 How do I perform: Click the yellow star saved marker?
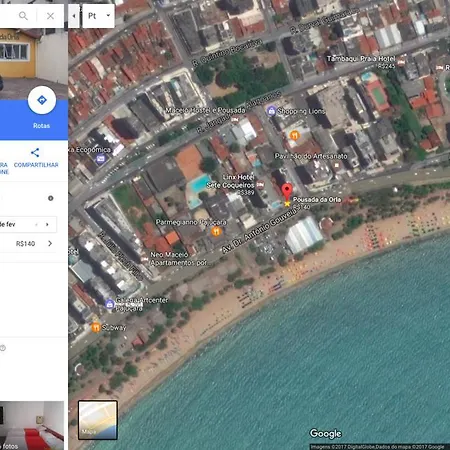click(287, 203)
